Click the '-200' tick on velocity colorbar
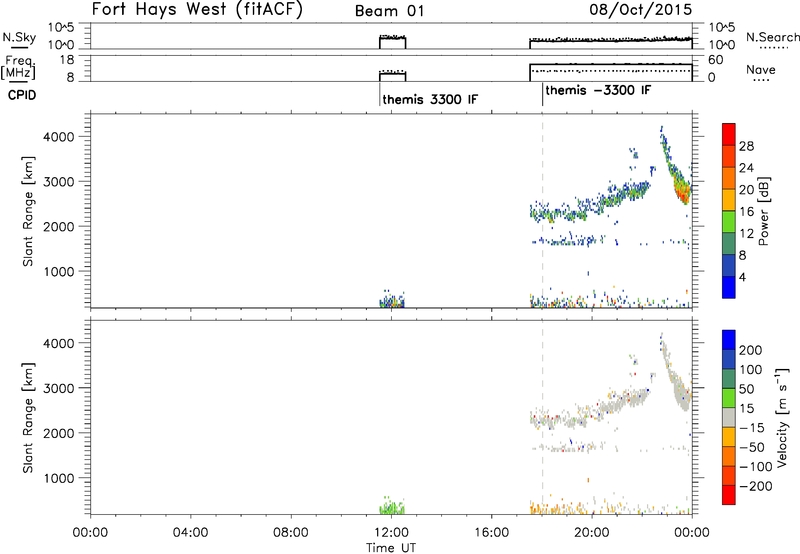This screenshot has height=554, width=800. 756,486
